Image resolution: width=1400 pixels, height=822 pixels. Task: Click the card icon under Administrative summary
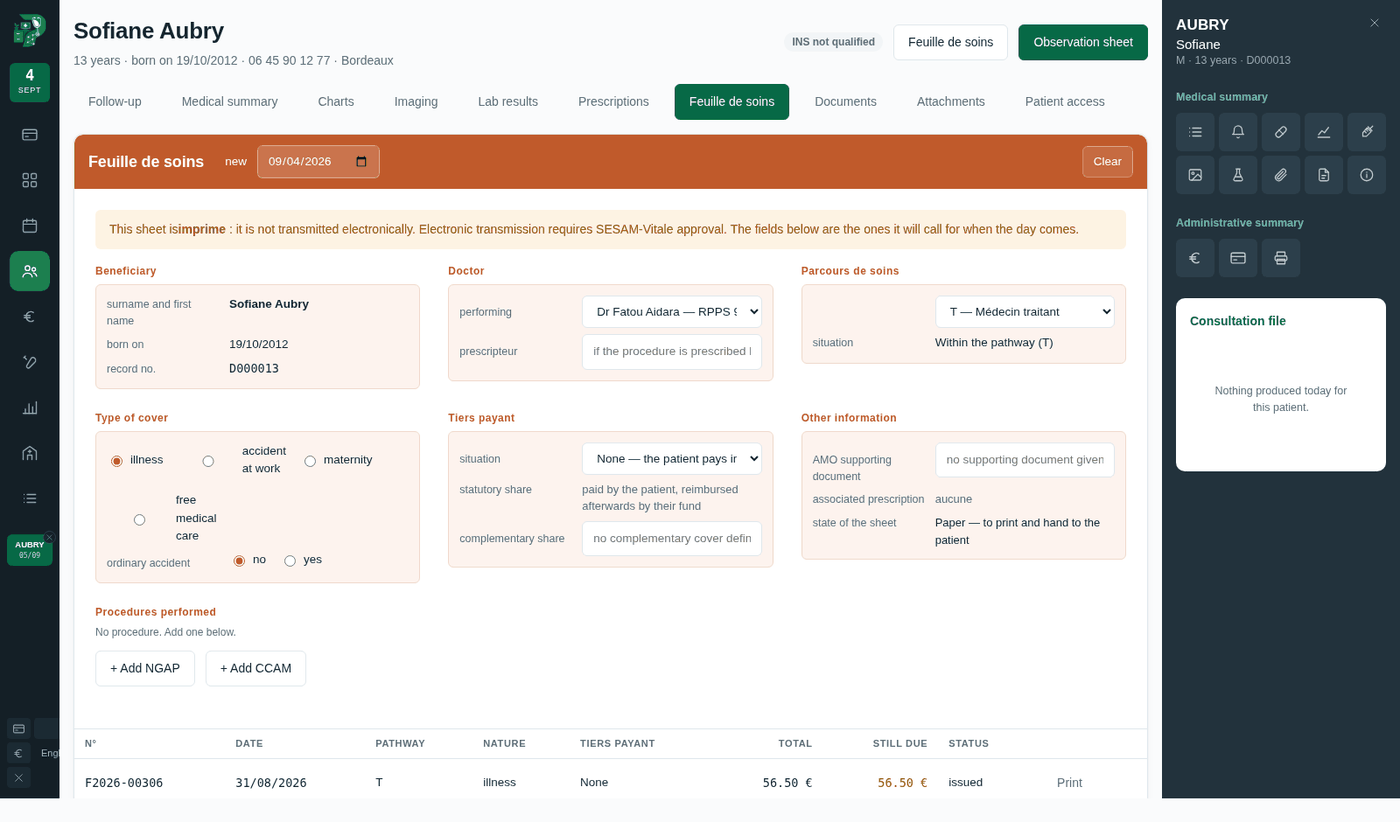(1238, 258)
